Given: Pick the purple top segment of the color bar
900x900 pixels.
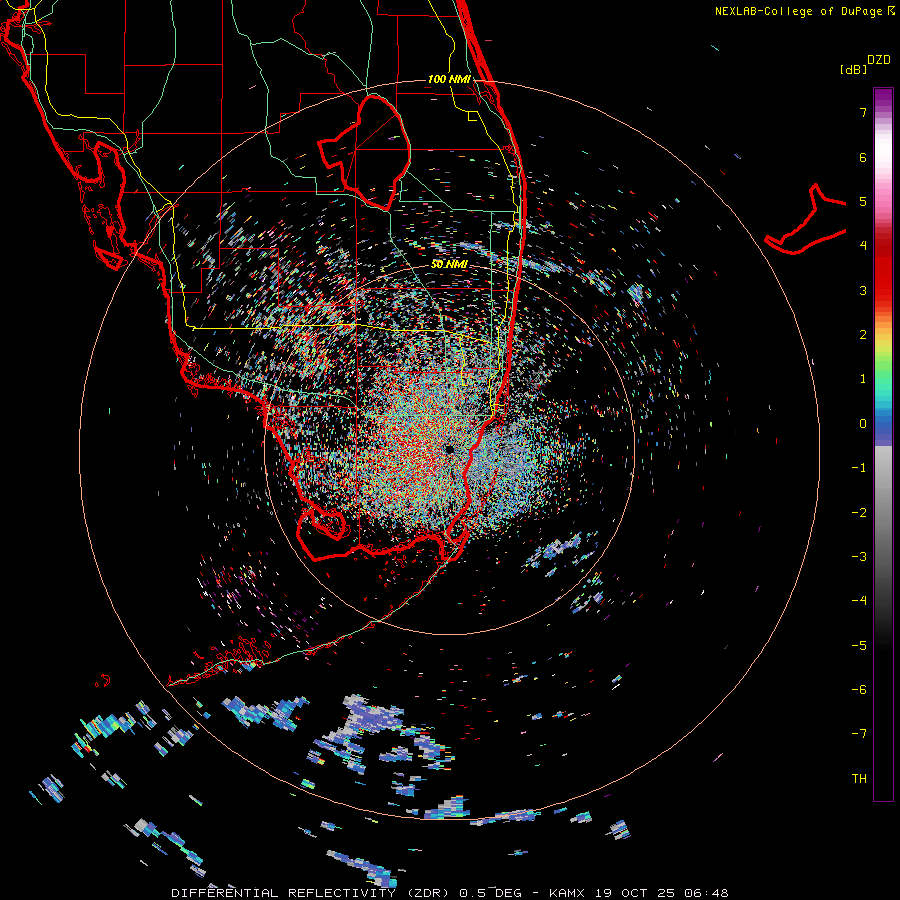Looking at the screenshot, I should (883, 99).
